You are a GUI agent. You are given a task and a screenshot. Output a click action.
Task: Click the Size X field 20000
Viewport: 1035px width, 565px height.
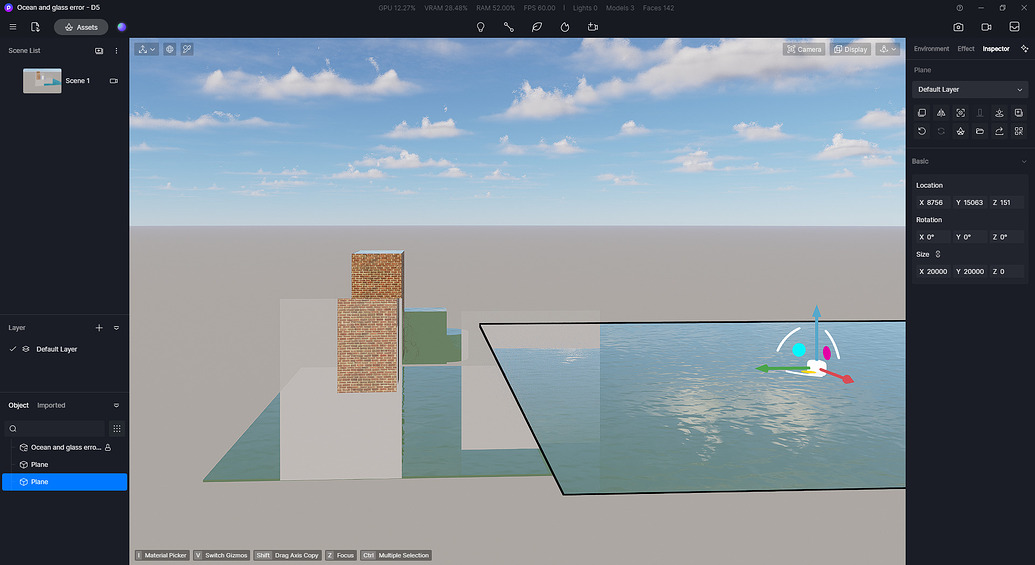[933, 271]
